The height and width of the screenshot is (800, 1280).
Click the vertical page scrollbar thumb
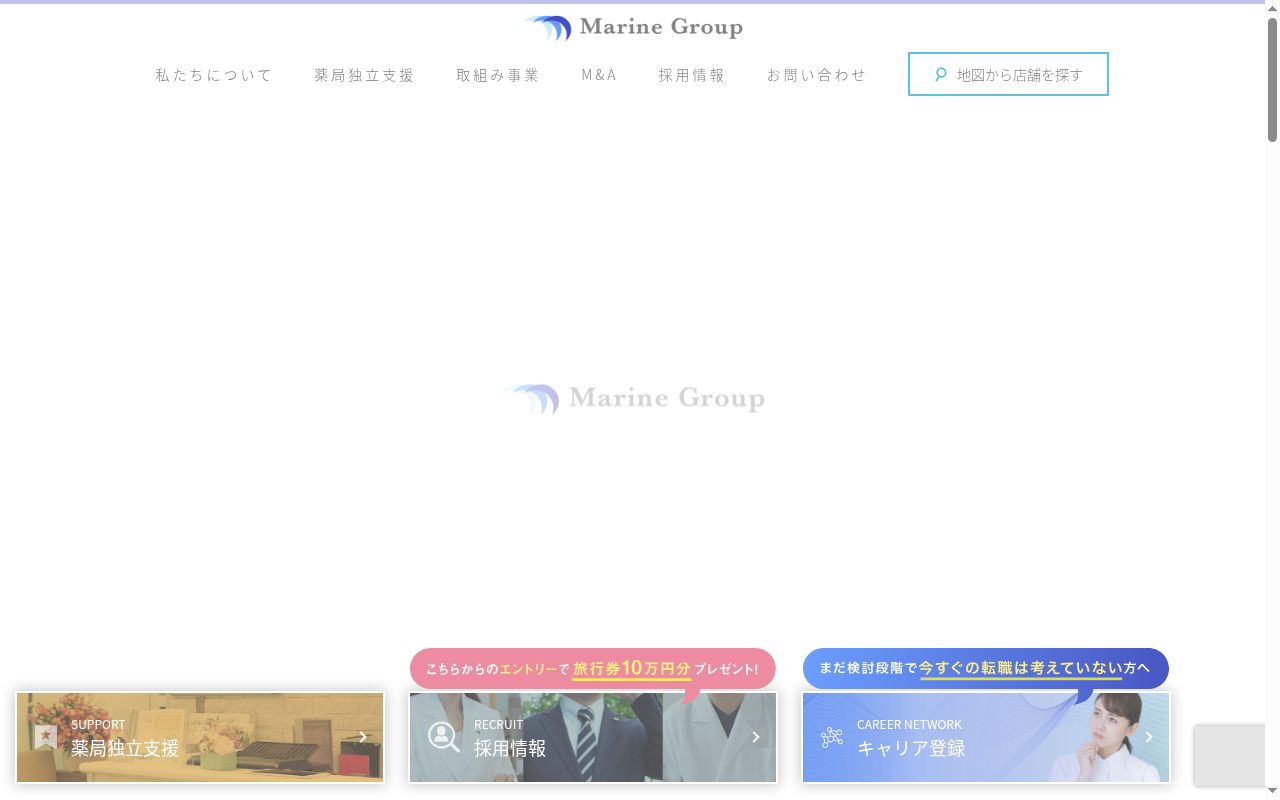(1272, 80)
